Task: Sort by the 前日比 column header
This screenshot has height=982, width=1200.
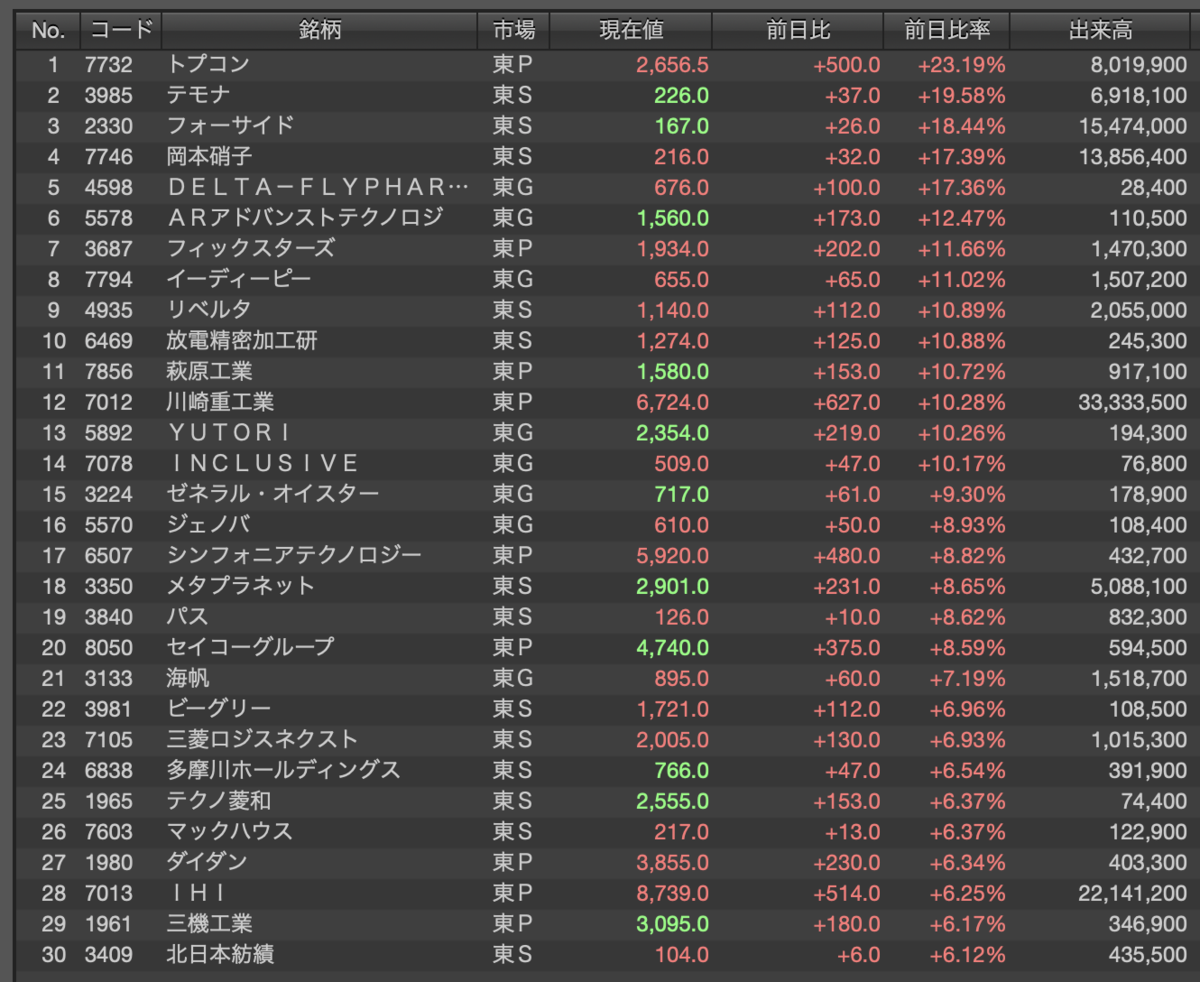Action: click(x=798, y=30)
